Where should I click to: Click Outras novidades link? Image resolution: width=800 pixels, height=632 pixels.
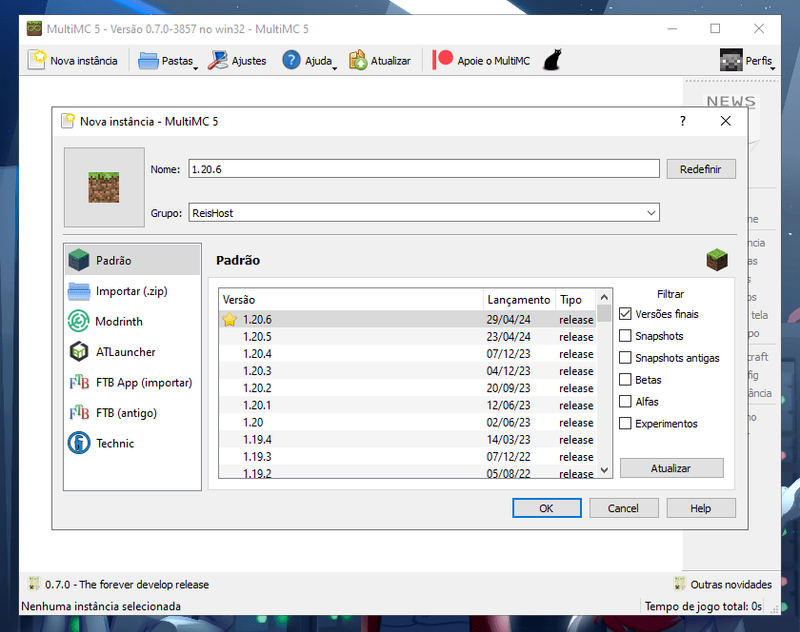(731, 585)
